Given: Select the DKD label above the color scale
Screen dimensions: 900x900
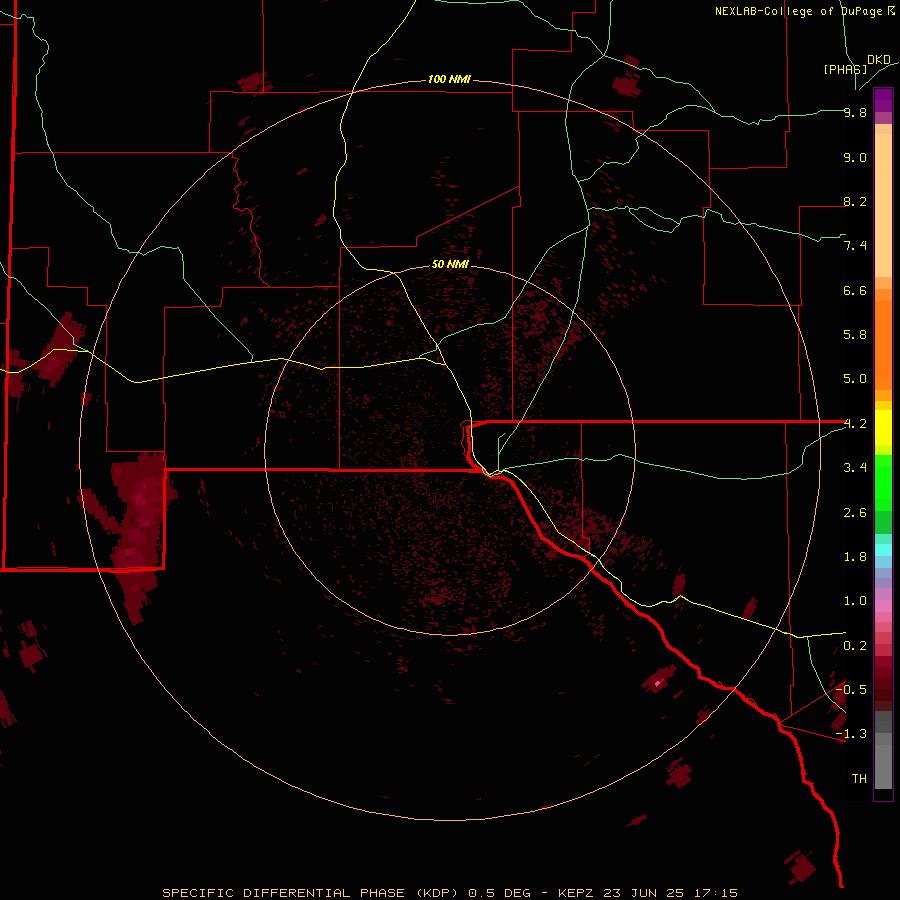Looking at the screenshot, I should pyautogui.click(x=879, y=60).
